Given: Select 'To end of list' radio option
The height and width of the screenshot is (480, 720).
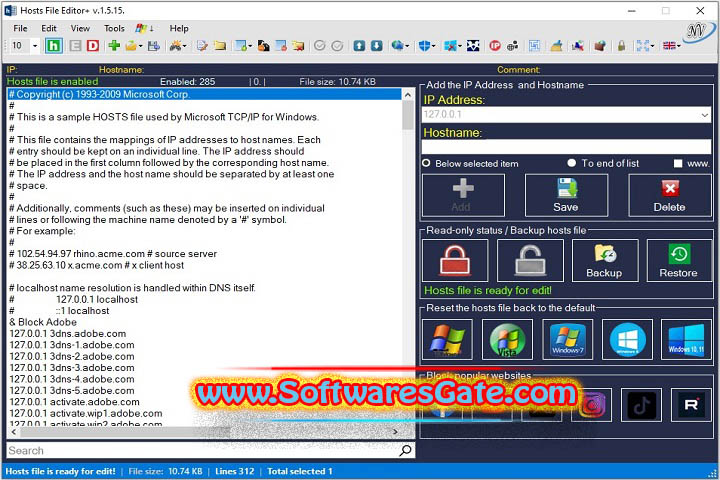Looking at the screenshot, I should (603, 163).
